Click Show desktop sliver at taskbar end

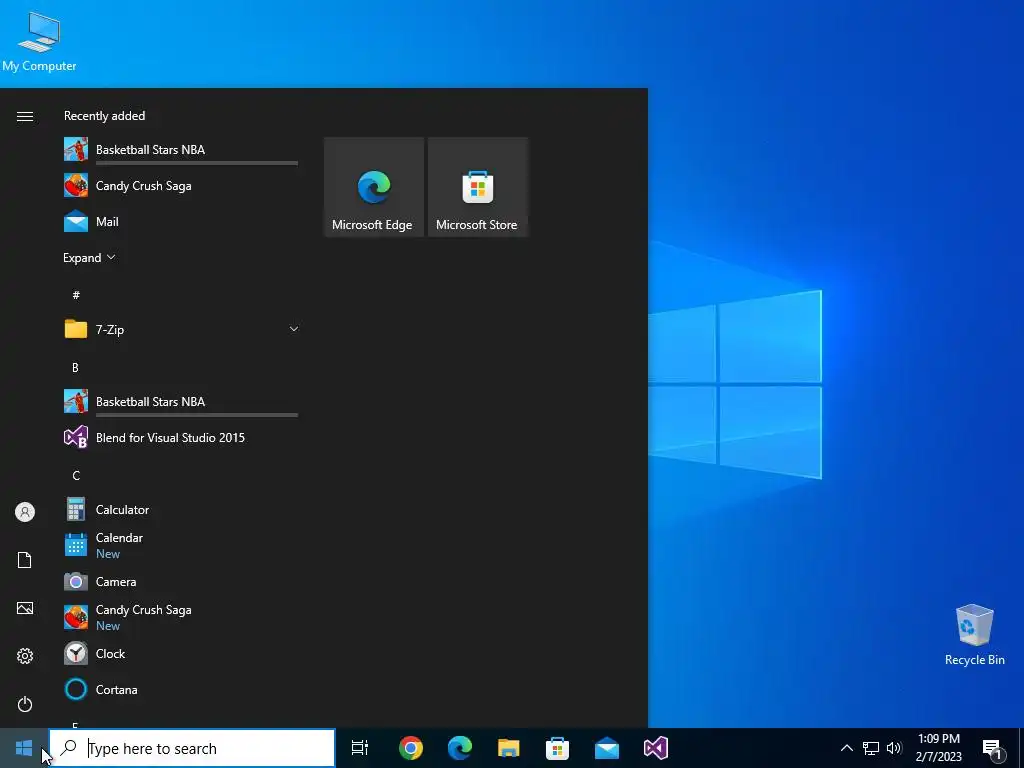(1021, 748)
